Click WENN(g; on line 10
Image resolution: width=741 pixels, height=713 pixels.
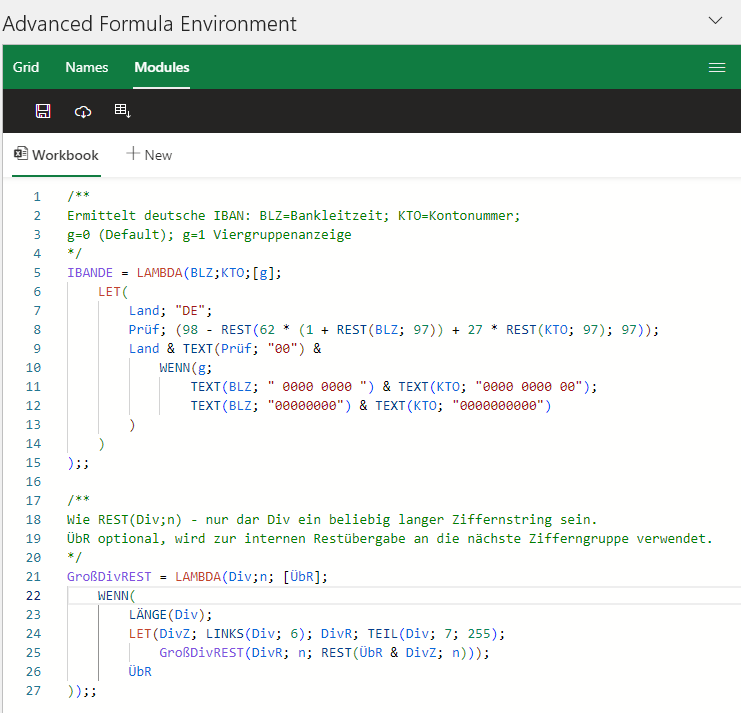185,368
